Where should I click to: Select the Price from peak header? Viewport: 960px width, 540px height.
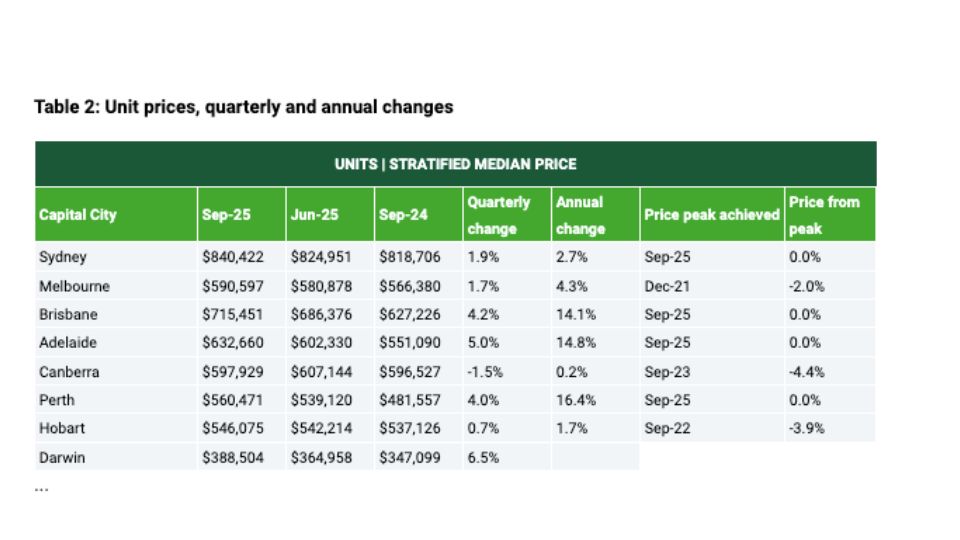(824, 215)
